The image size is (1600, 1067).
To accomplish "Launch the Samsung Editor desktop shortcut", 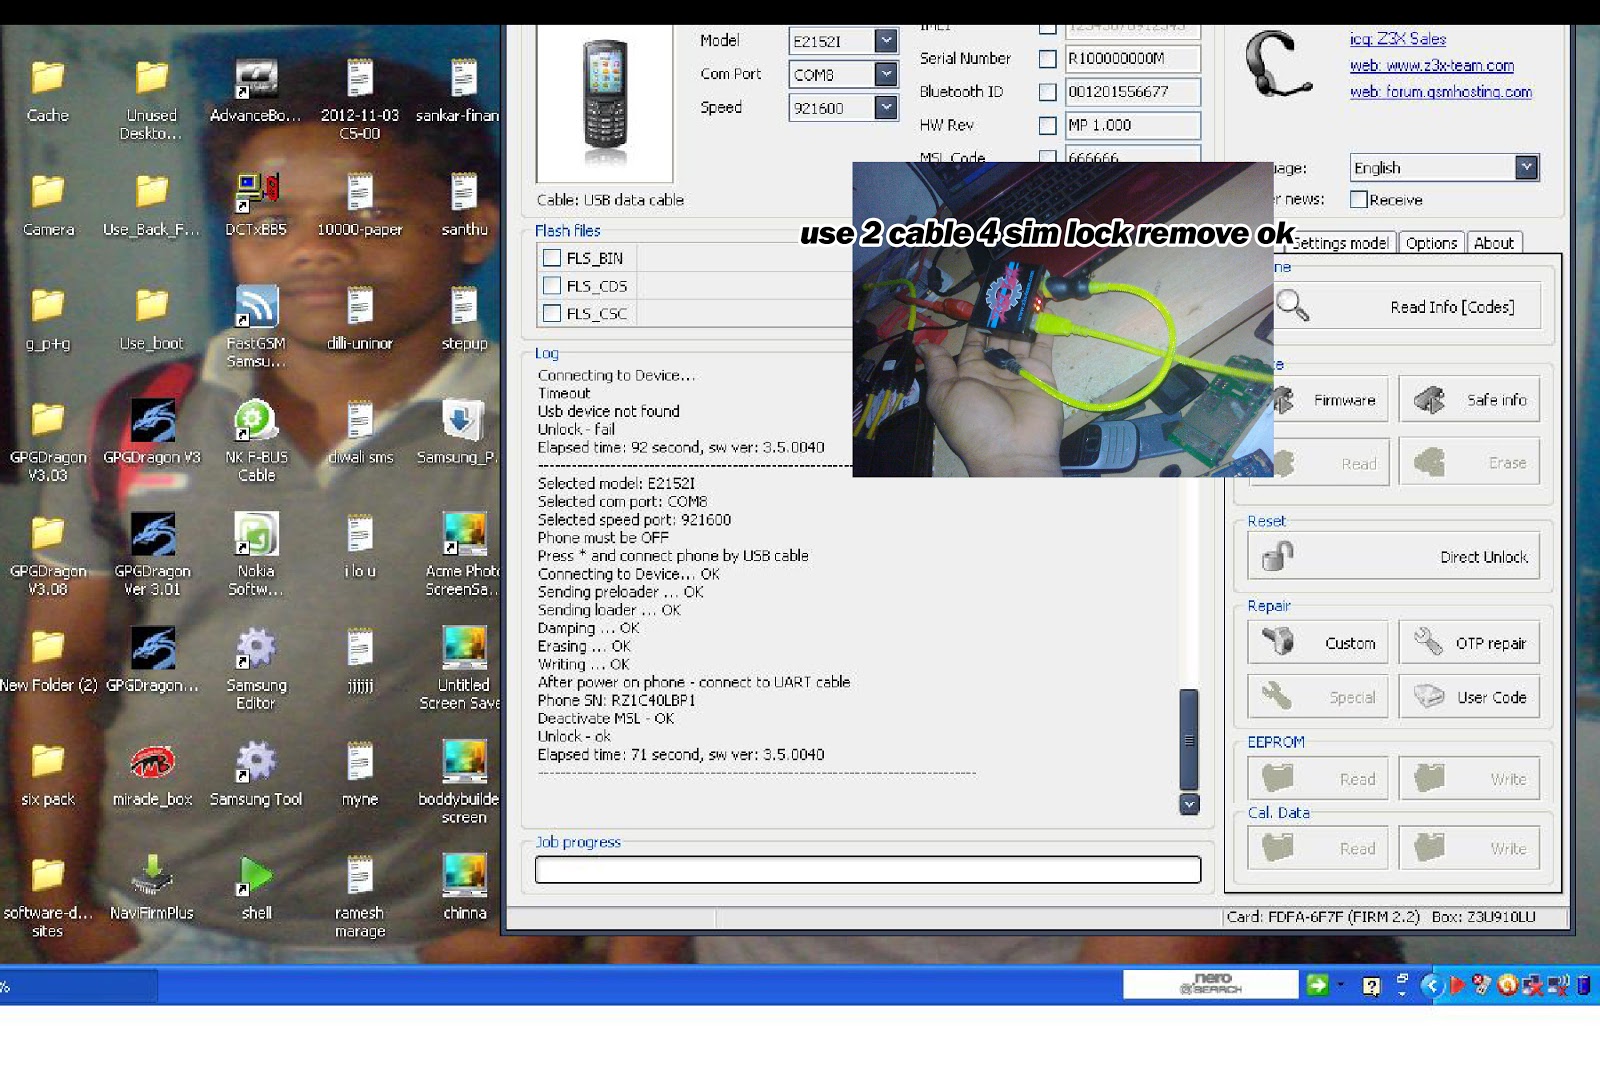I will tap(256, 669).
